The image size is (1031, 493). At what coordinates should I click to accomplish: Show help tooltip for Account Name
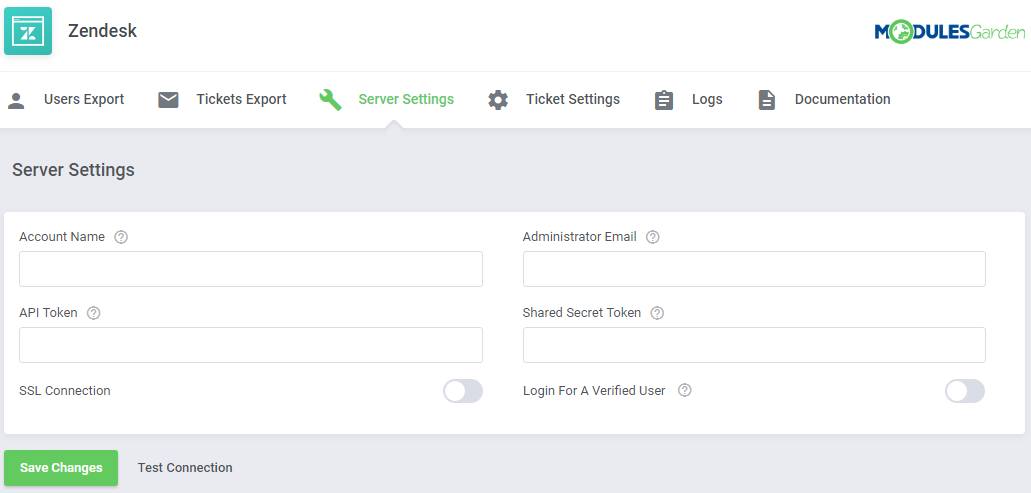pyautogui.click(x=121, y=237)
